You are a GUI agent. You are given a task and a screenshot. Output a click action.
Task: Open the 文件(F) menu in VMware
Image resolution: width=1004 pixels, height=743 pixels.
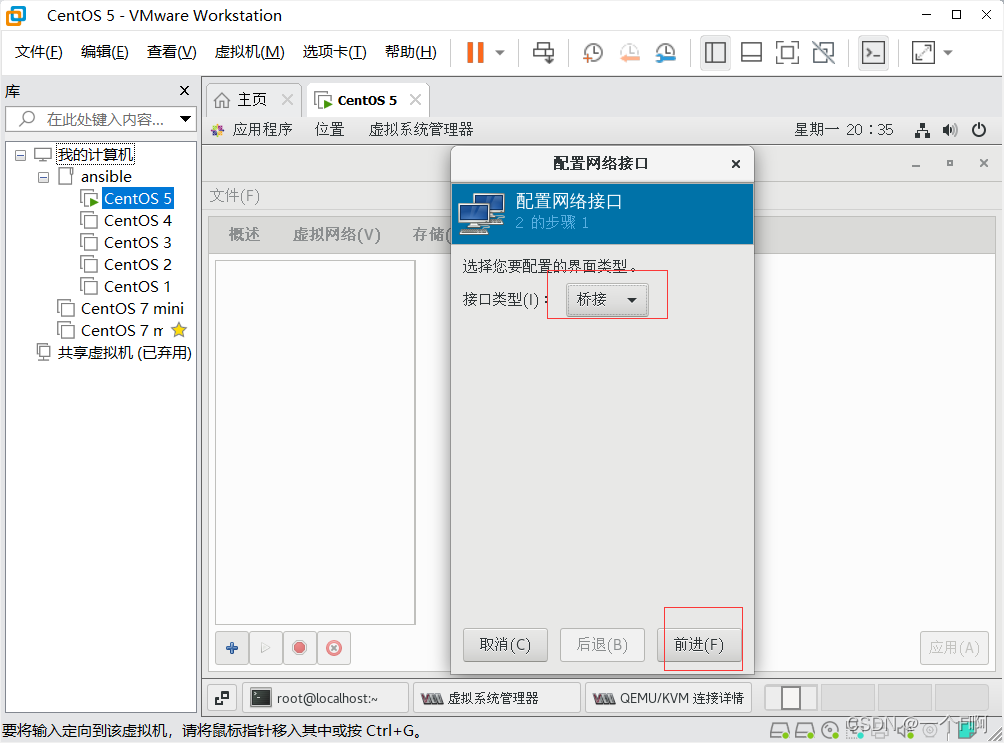click(38, 52)
